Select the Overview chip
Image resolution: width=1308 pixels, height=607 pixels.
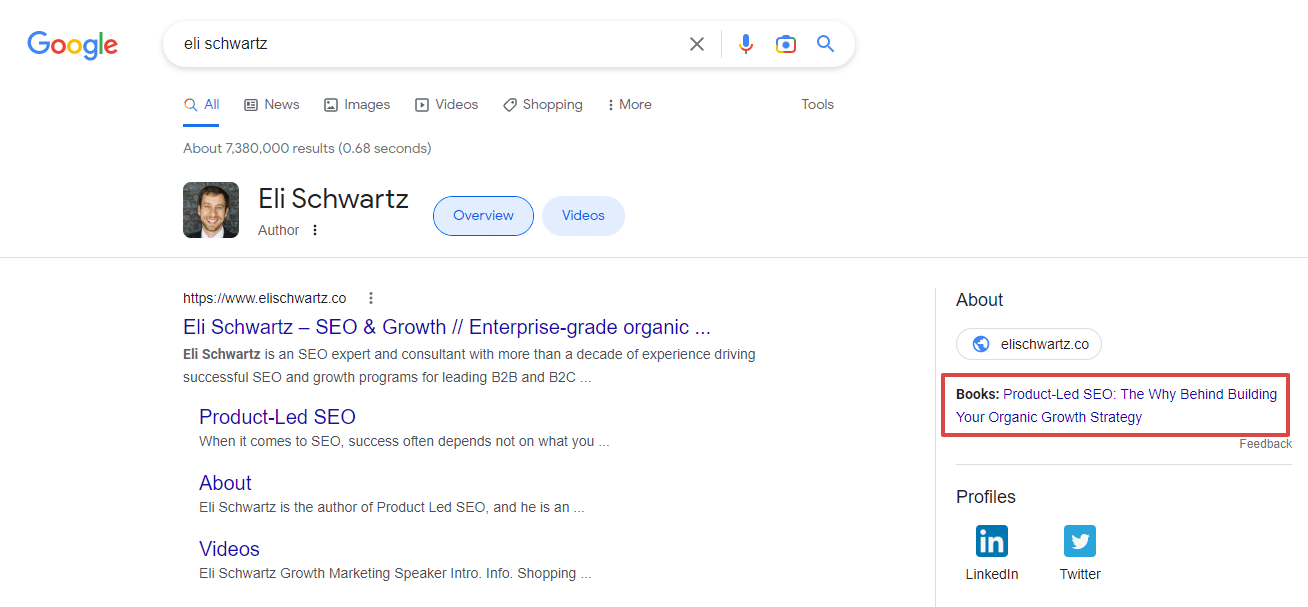483,216
